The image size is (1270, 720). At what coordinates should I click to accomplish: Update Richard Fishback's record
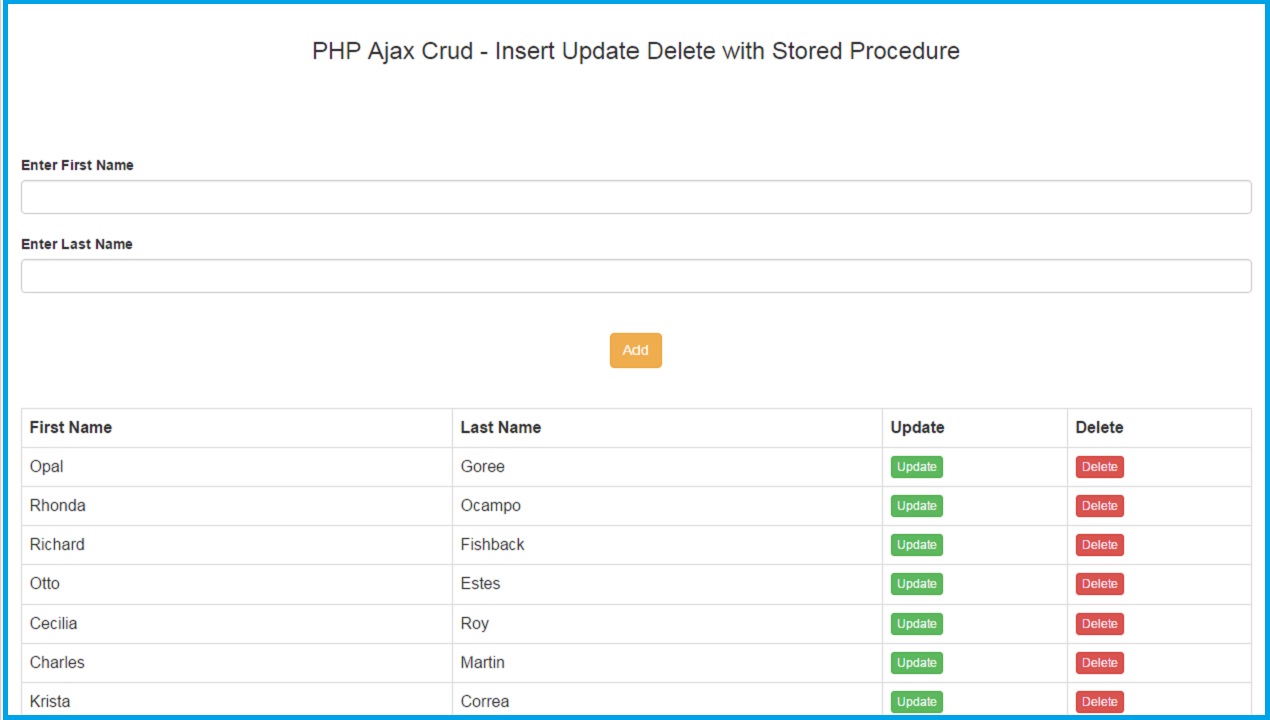916,544
